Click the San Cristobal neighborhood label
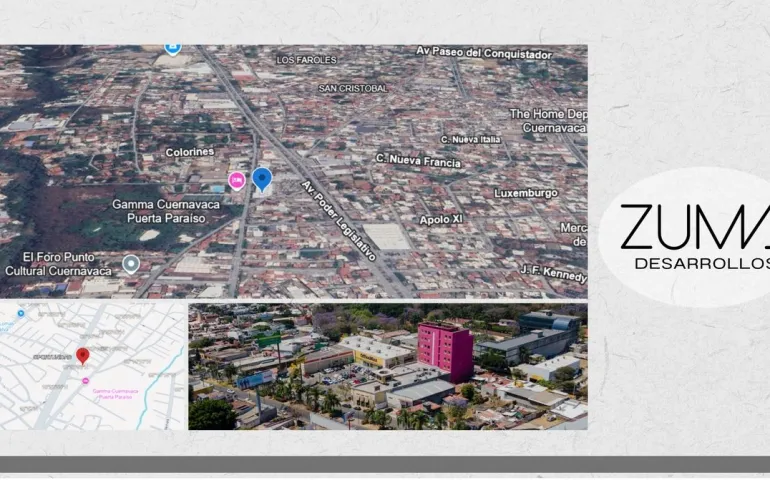 click(352, 88)
